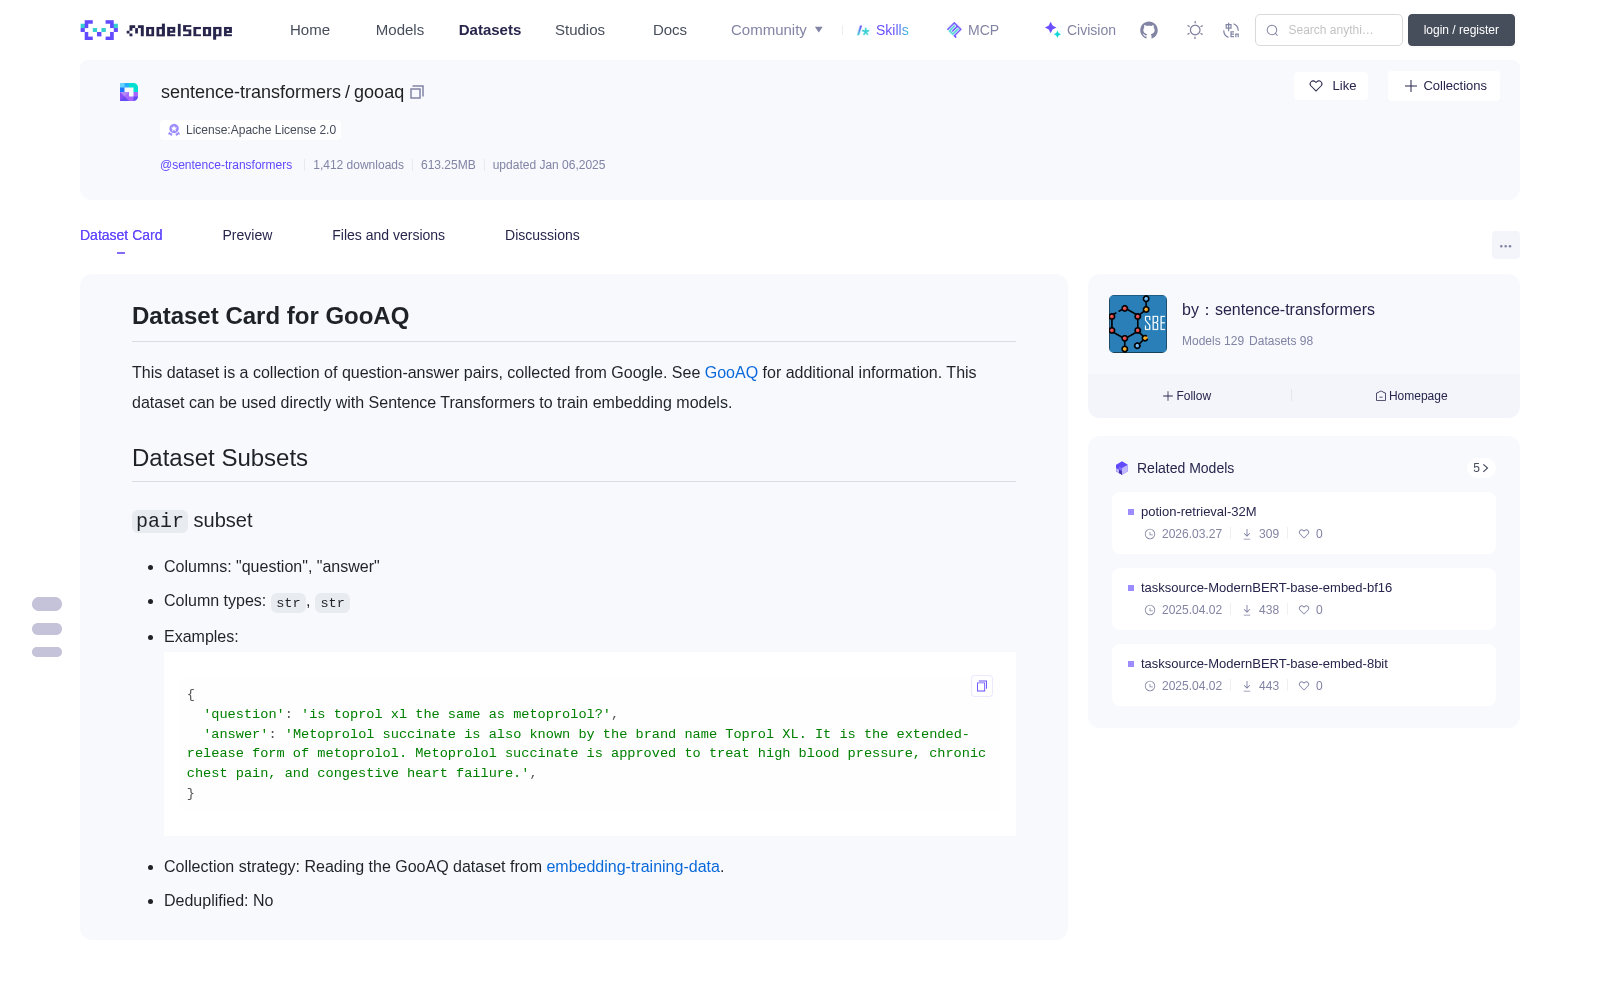The width and height of the screenshot is (1600, 1000).
Task: Open the floating sidebar outline toggle
Action: tap(47, 628)
